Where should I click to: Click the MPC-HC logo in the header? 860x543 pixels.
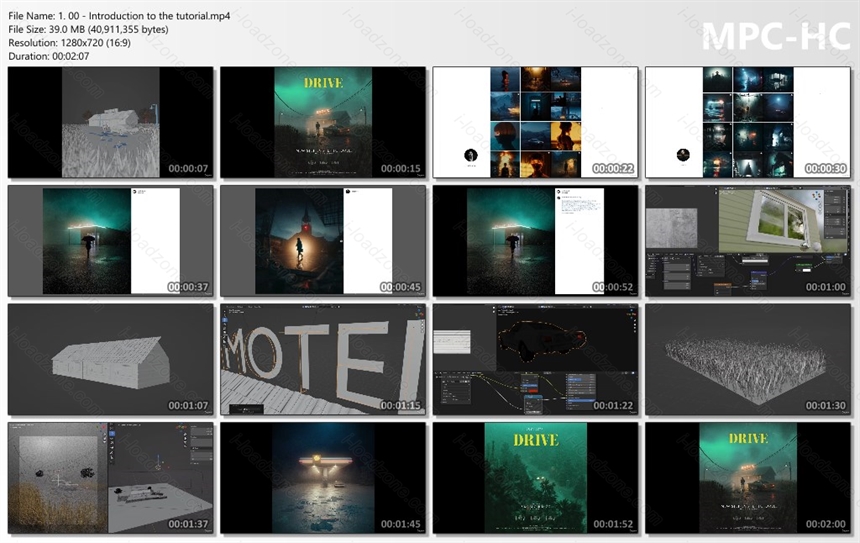click(776, 36)
